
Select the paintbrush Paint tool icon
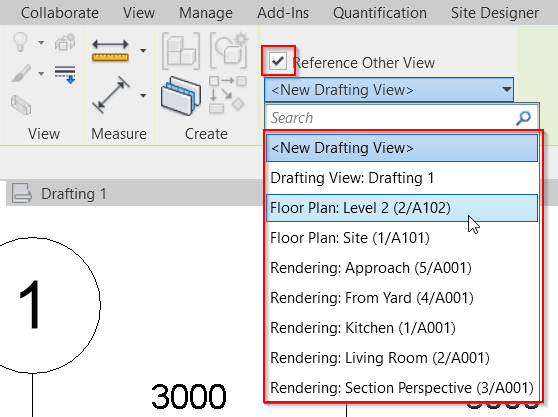click(x=21, y=73)
